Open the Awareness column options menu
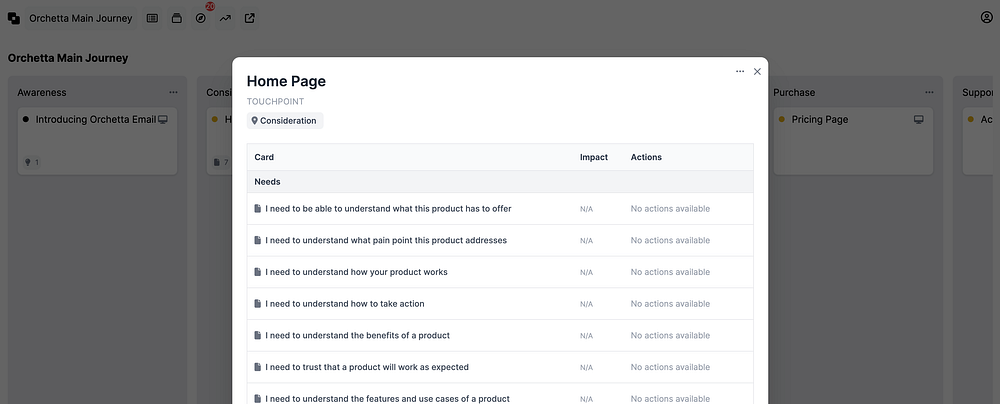This screenshot has width=1000, height=404. [173, 93]
